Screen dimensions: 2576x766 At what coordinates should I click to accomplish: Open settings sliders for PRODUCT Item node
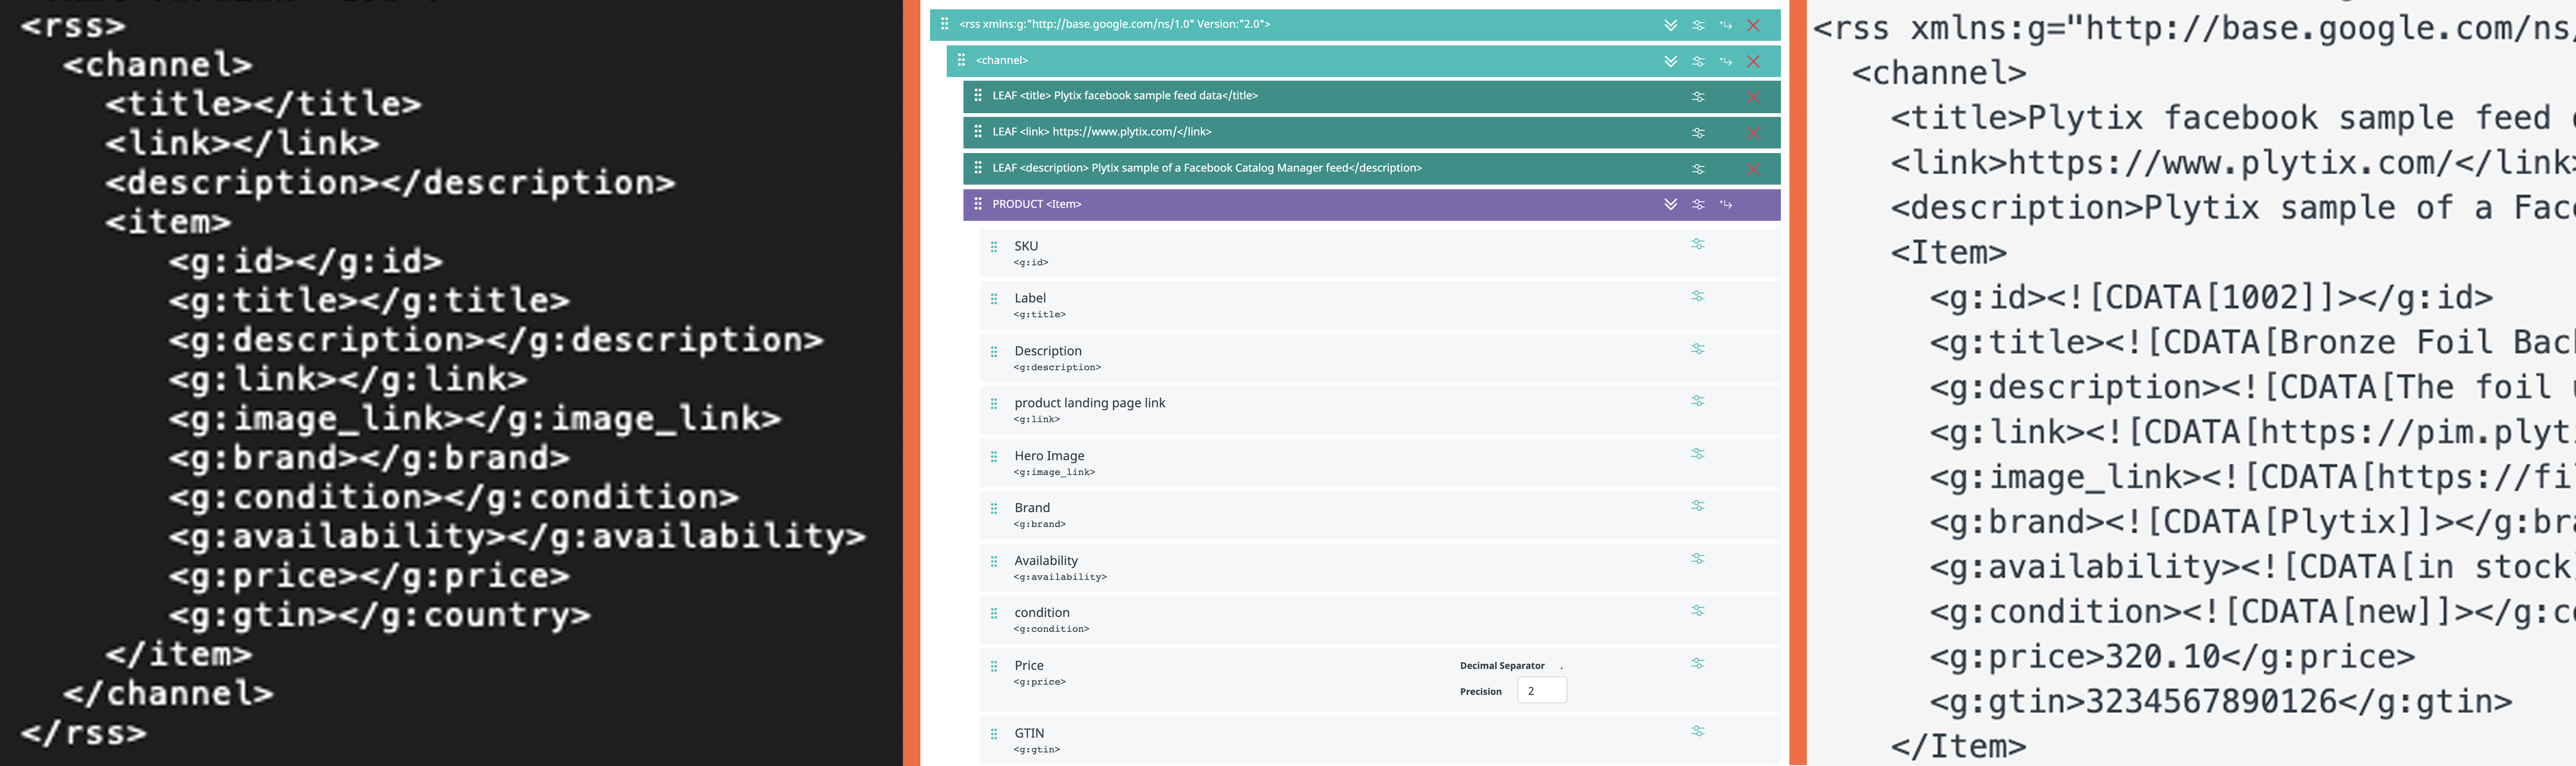coord(1698,204)
